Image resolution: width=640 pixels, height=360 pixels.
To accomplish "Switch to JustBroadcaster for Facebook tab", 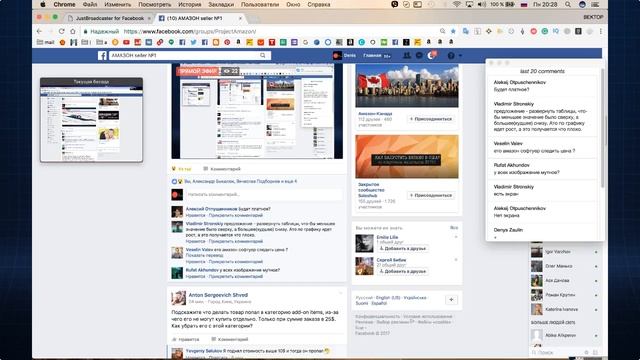I will click(110, 18).
